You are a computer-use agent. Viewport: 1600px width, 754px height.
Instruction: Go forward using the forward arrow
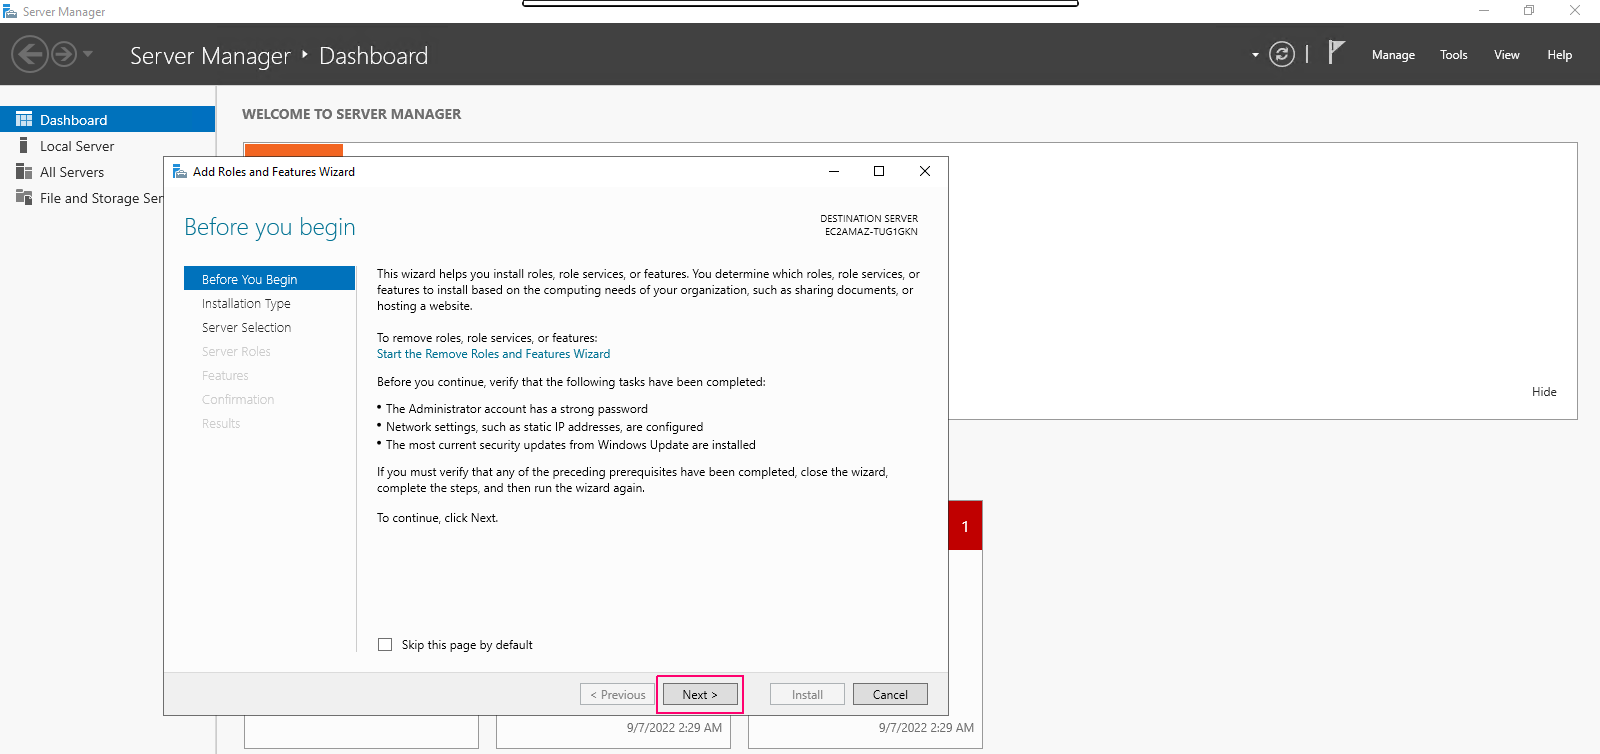64,54
